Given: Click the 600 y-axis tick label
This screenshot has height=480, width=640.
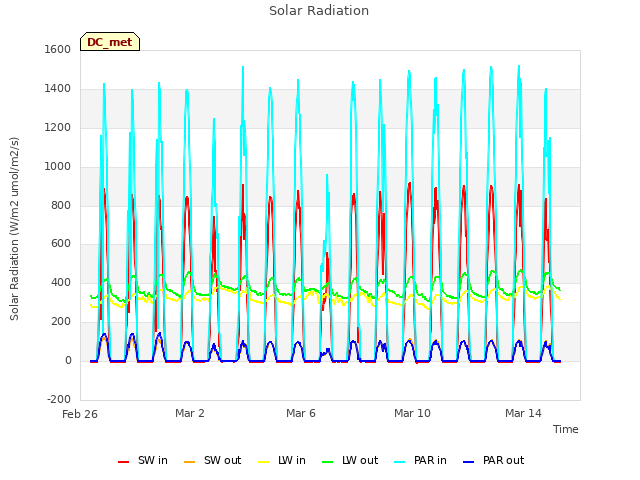Looking at the screenshot, I should point(61,244).
